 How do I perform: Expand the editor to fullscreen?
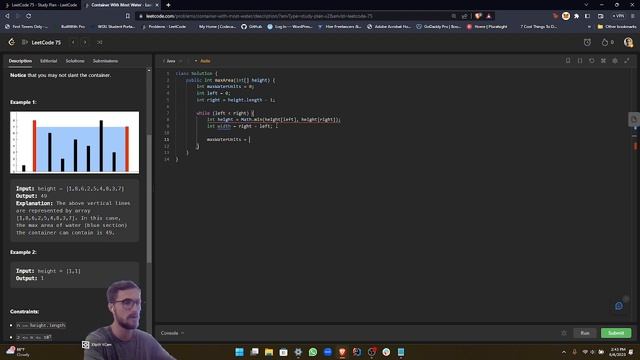pos(627,60)
